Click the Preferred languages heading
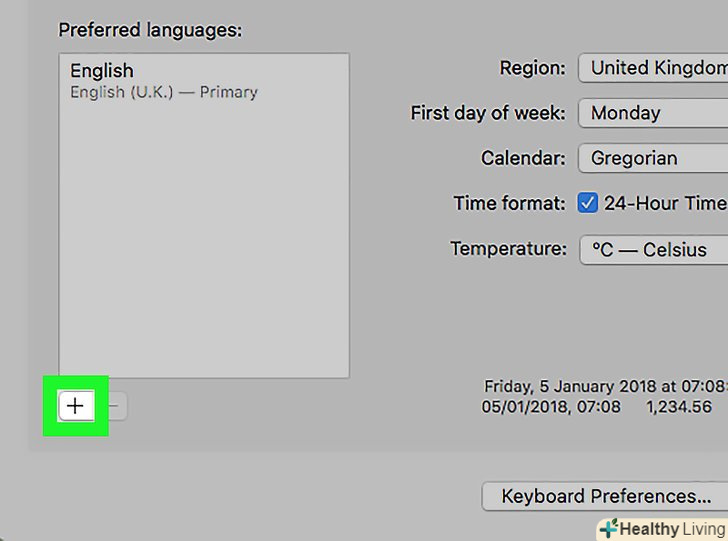The width and height of the screenshot is (728, 541). [150, 30]
